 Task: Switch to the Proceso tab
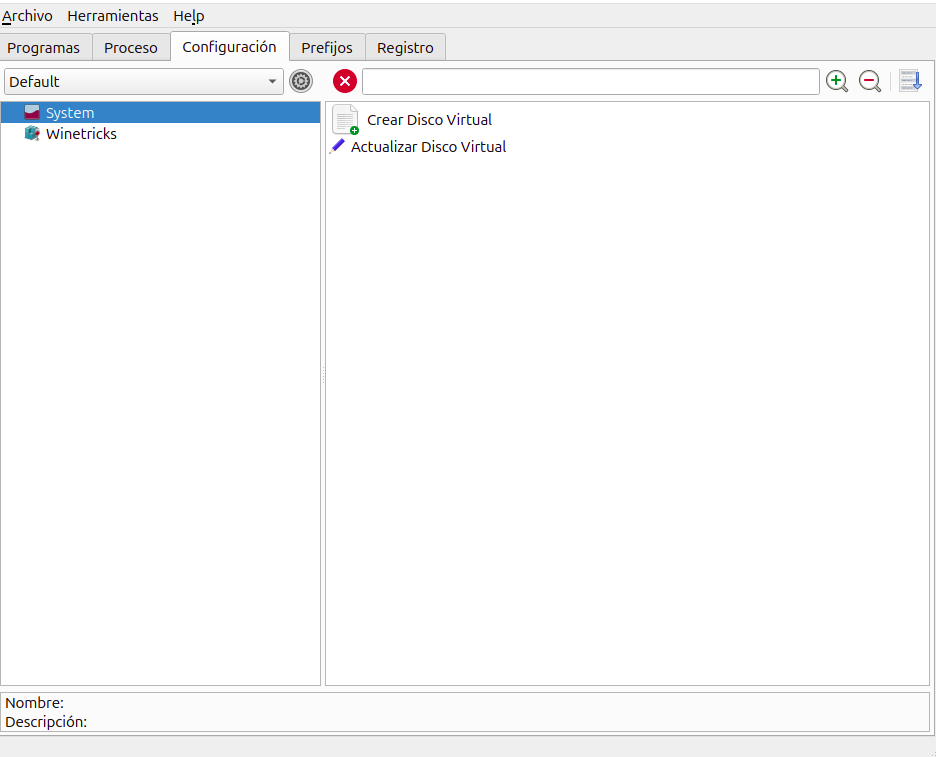click(x=131, y=48)
